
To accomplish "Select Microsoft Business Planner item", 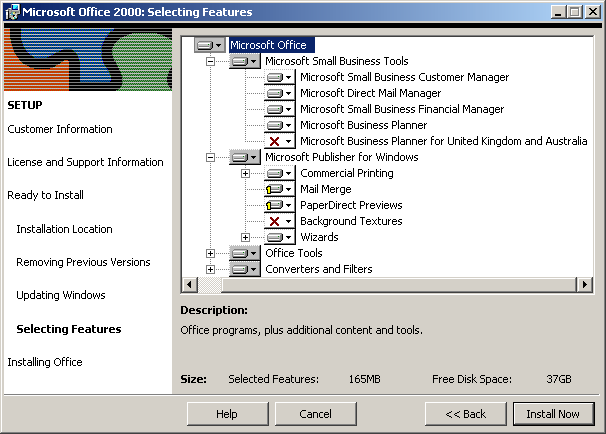I will [x=364, y=125].
